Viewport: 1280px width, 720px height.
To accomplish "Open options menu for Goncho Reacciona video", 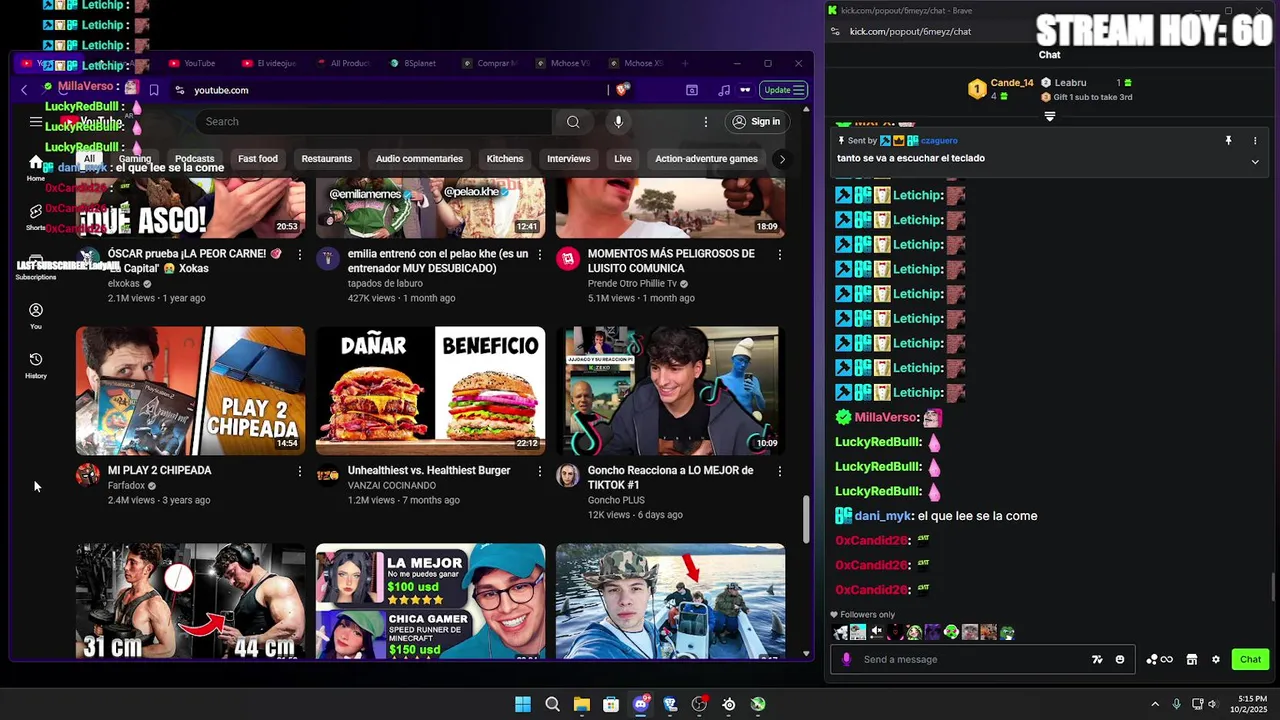I will [780, 471].
